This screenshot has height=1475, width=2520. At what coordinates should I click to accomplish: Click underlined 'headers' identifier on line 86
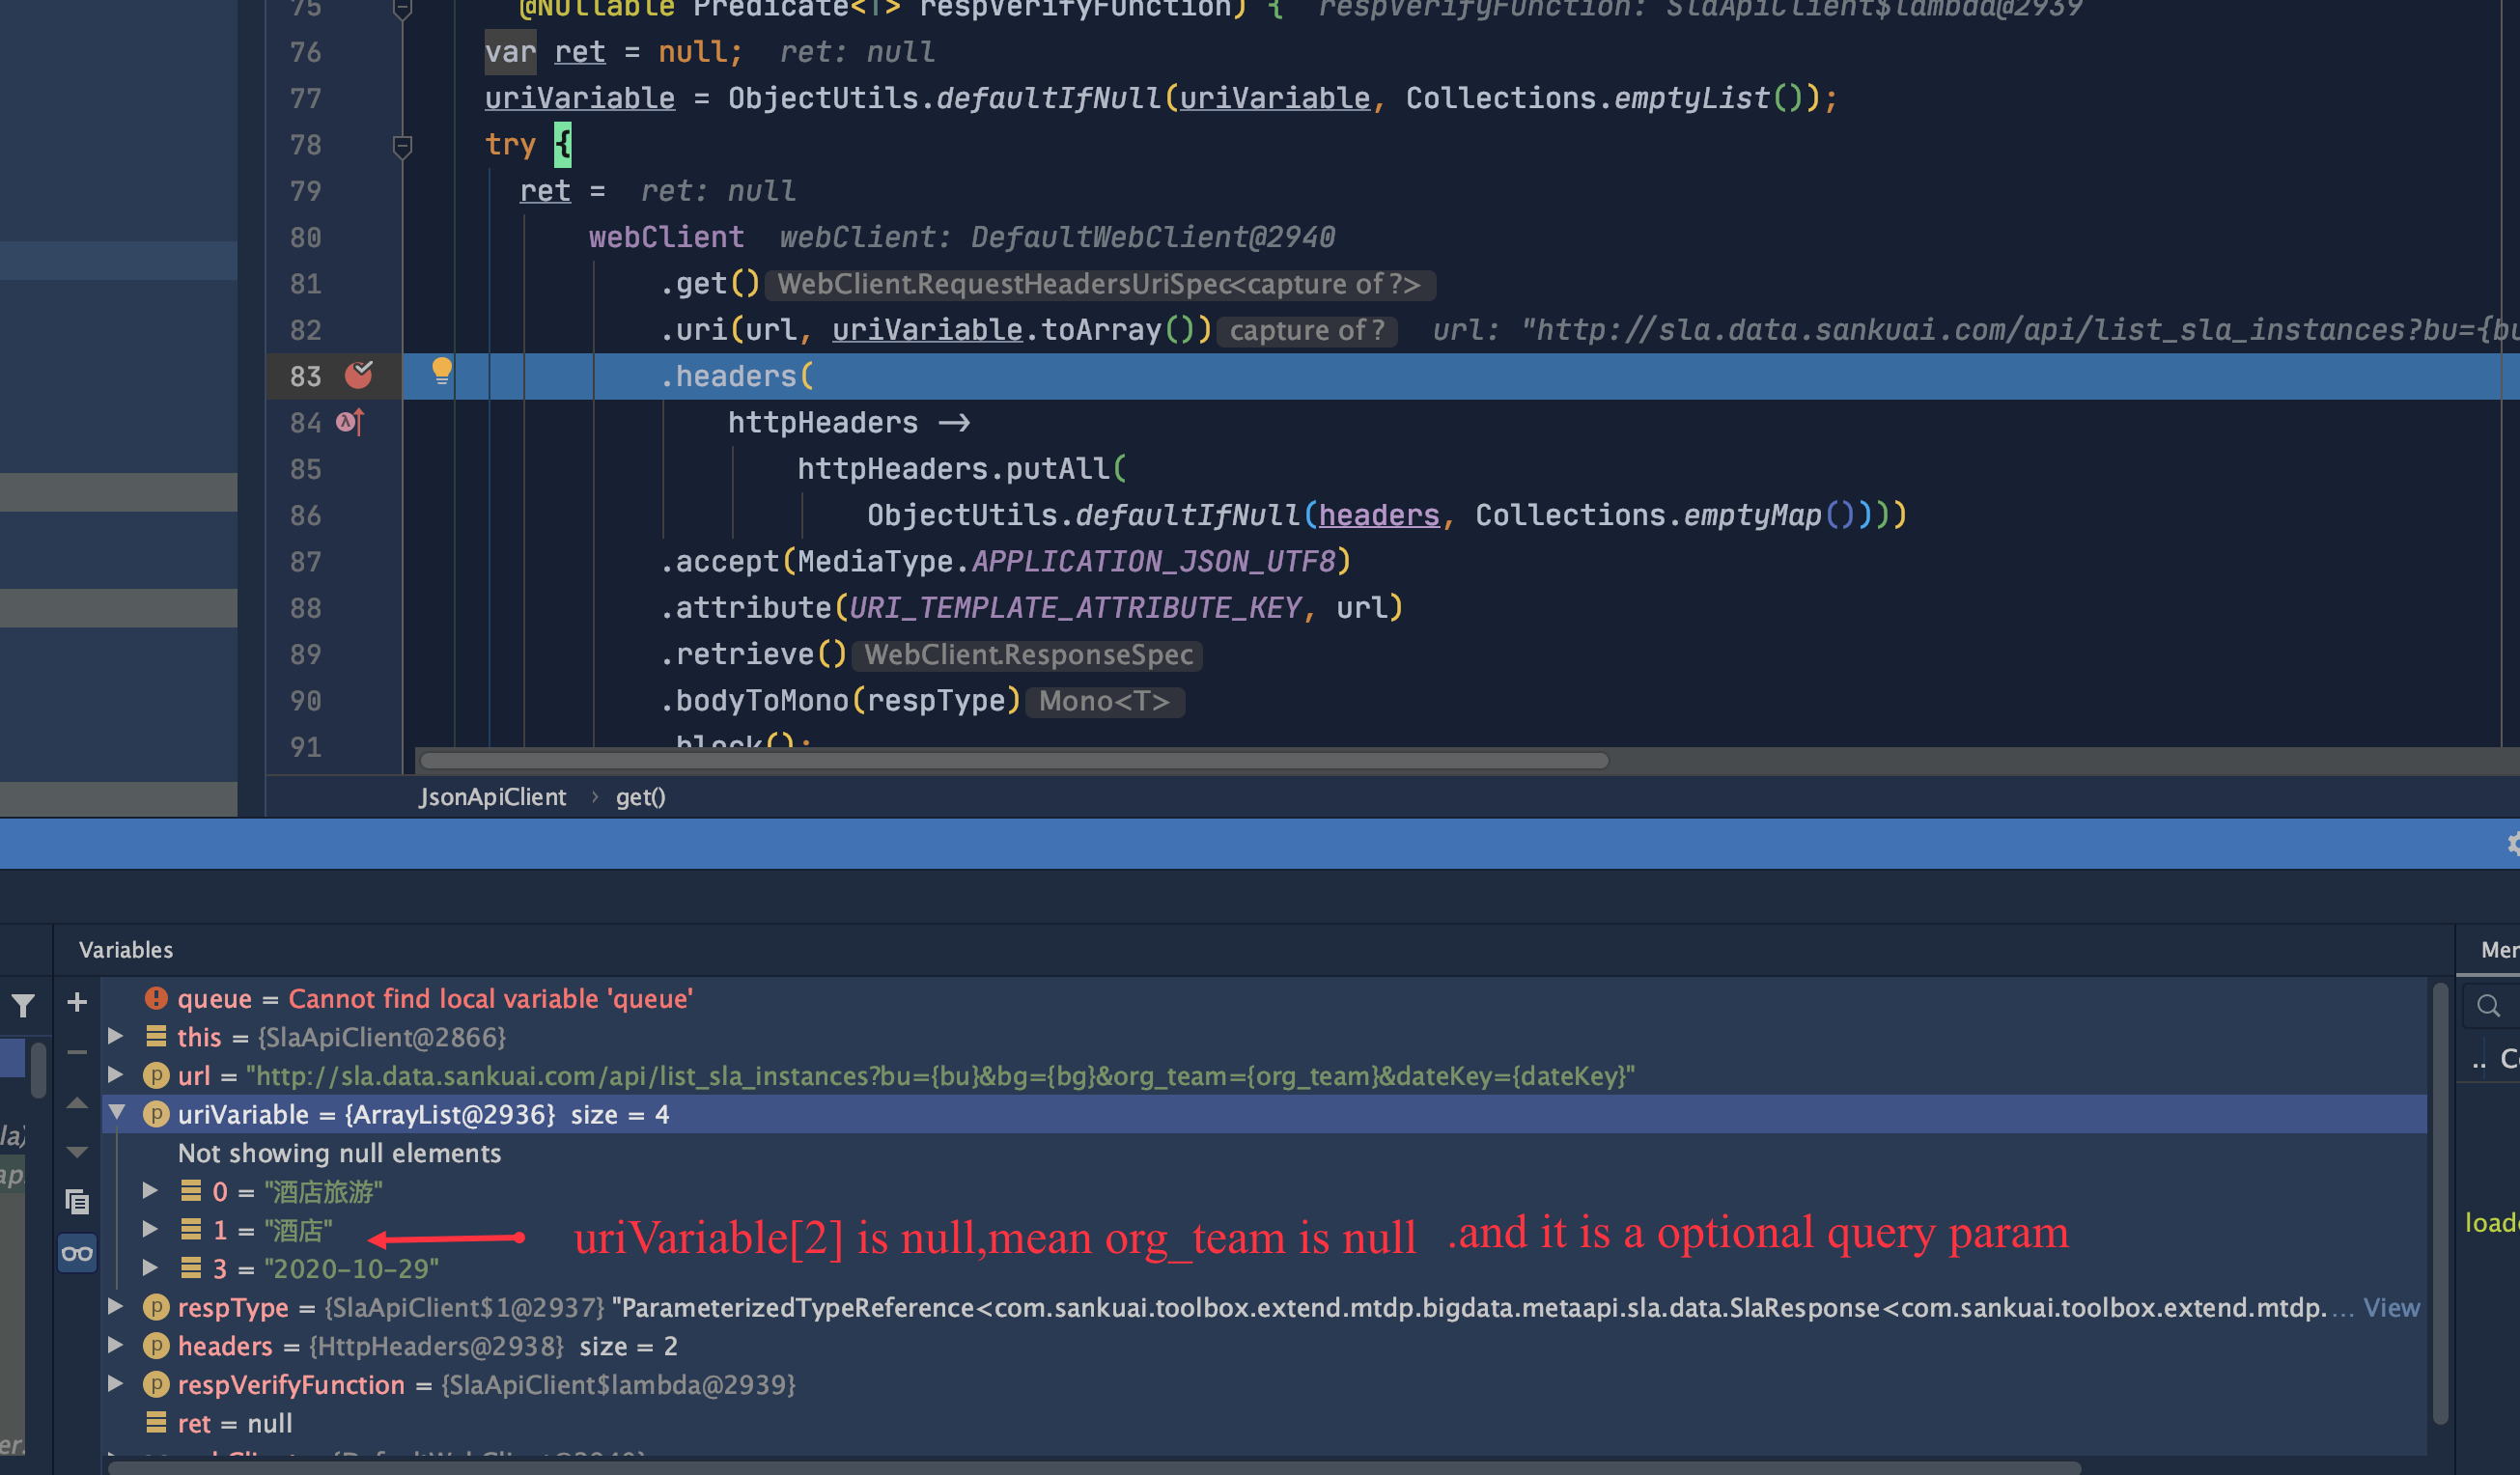click(1379, 515)
